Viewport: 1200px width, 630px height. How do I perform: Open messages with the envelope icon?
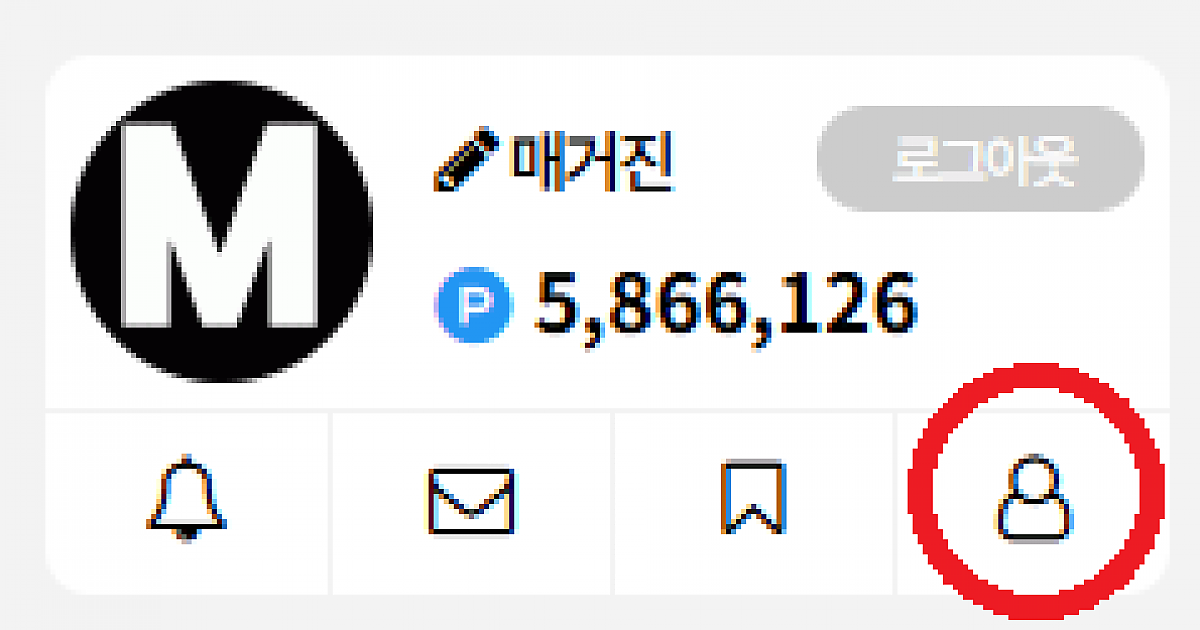click(470, 500)
